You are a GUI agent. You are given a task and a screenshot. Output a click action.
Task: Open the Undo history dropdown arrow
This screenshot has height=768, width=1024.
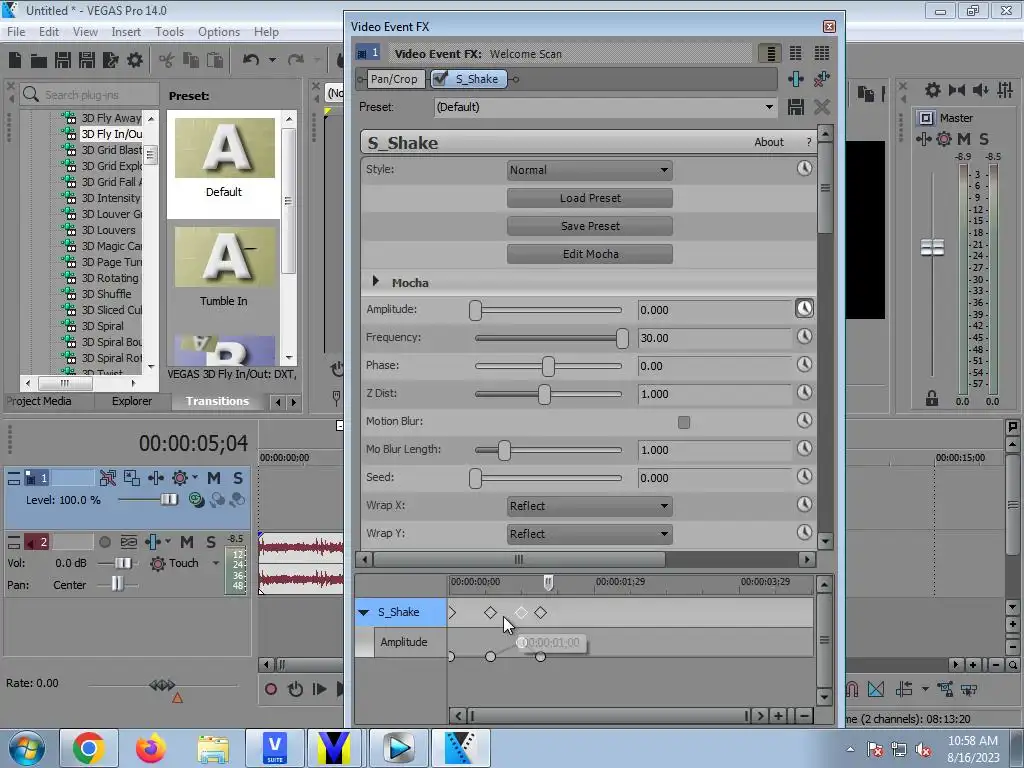pyautogui.click(x=272, y=60)
